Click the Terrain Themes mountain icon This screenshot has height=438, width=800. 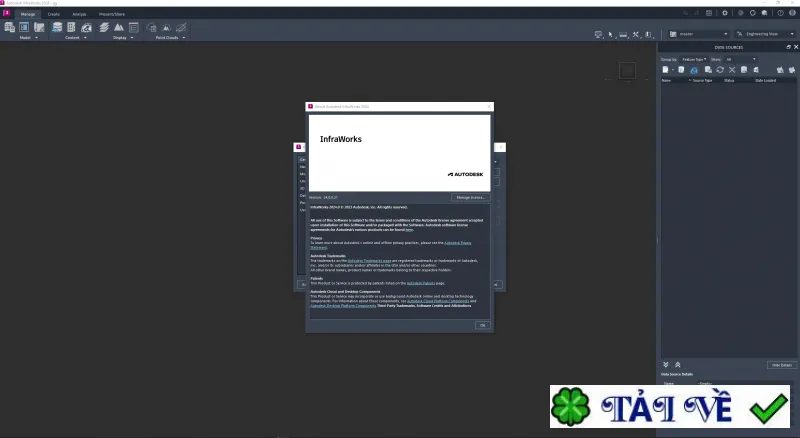(119, 28)
